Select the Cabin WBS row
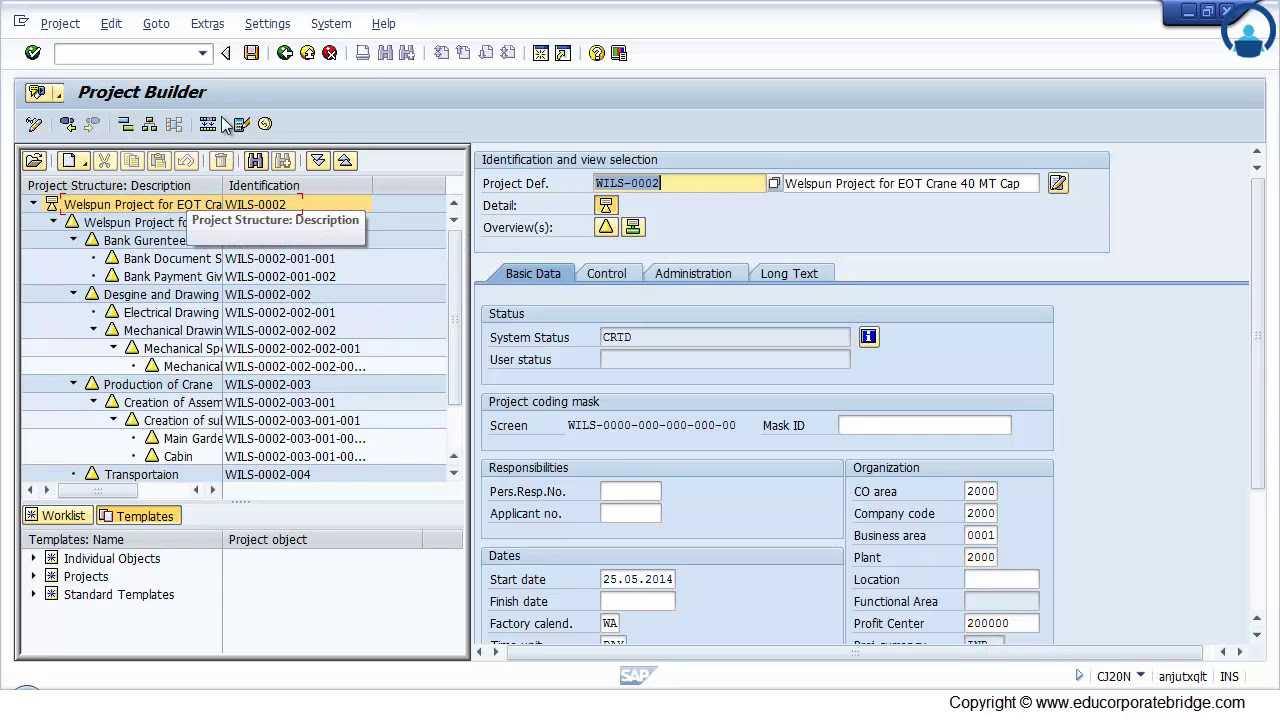Image resolution: width=1280 pixels, height=720 pixels. 234,456
